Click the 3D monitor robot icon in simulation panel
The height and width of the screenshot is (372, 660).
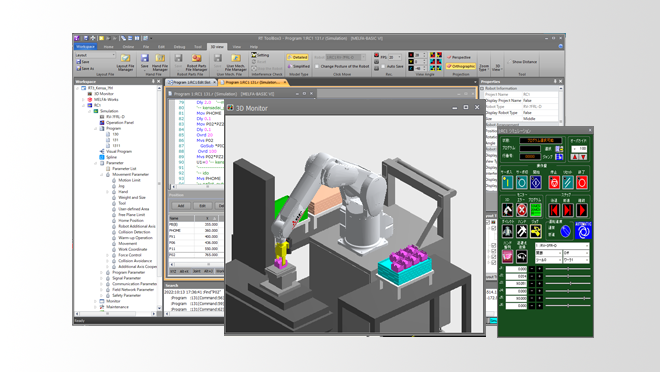click(508, 210)
